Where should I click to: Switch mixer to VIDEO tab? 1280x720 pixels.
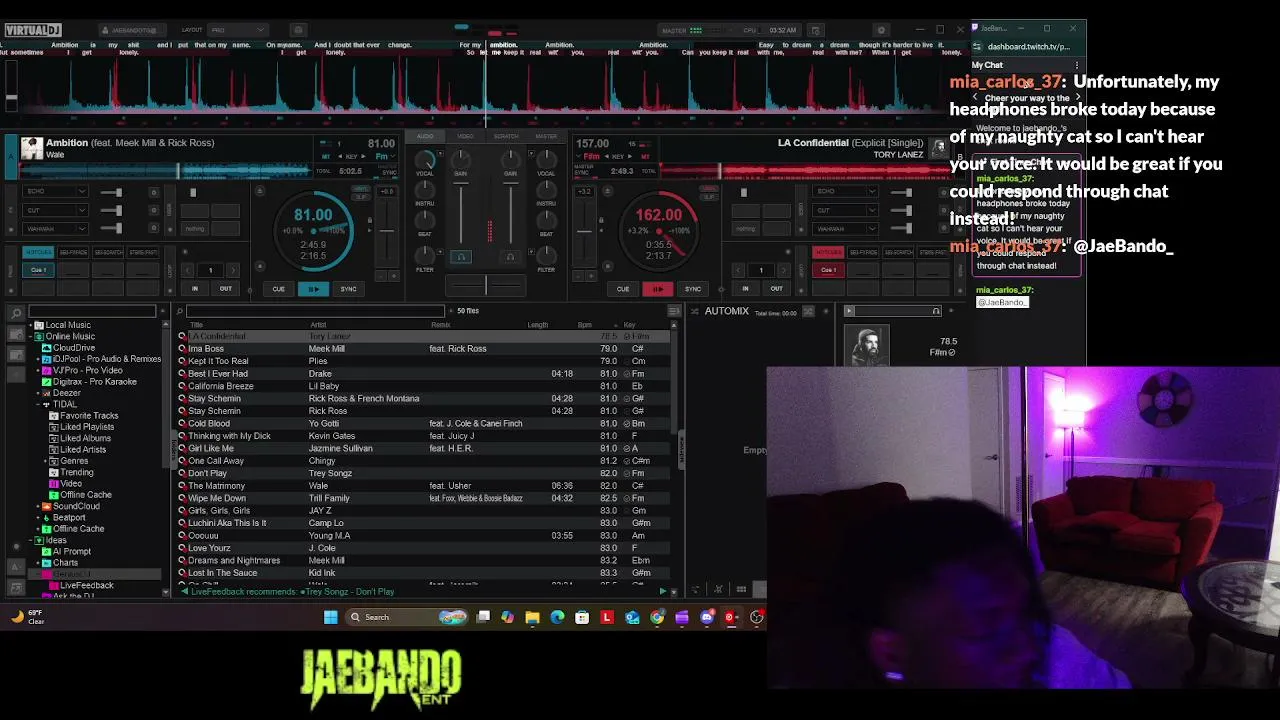pyautogui.click(x=465, y=136)
